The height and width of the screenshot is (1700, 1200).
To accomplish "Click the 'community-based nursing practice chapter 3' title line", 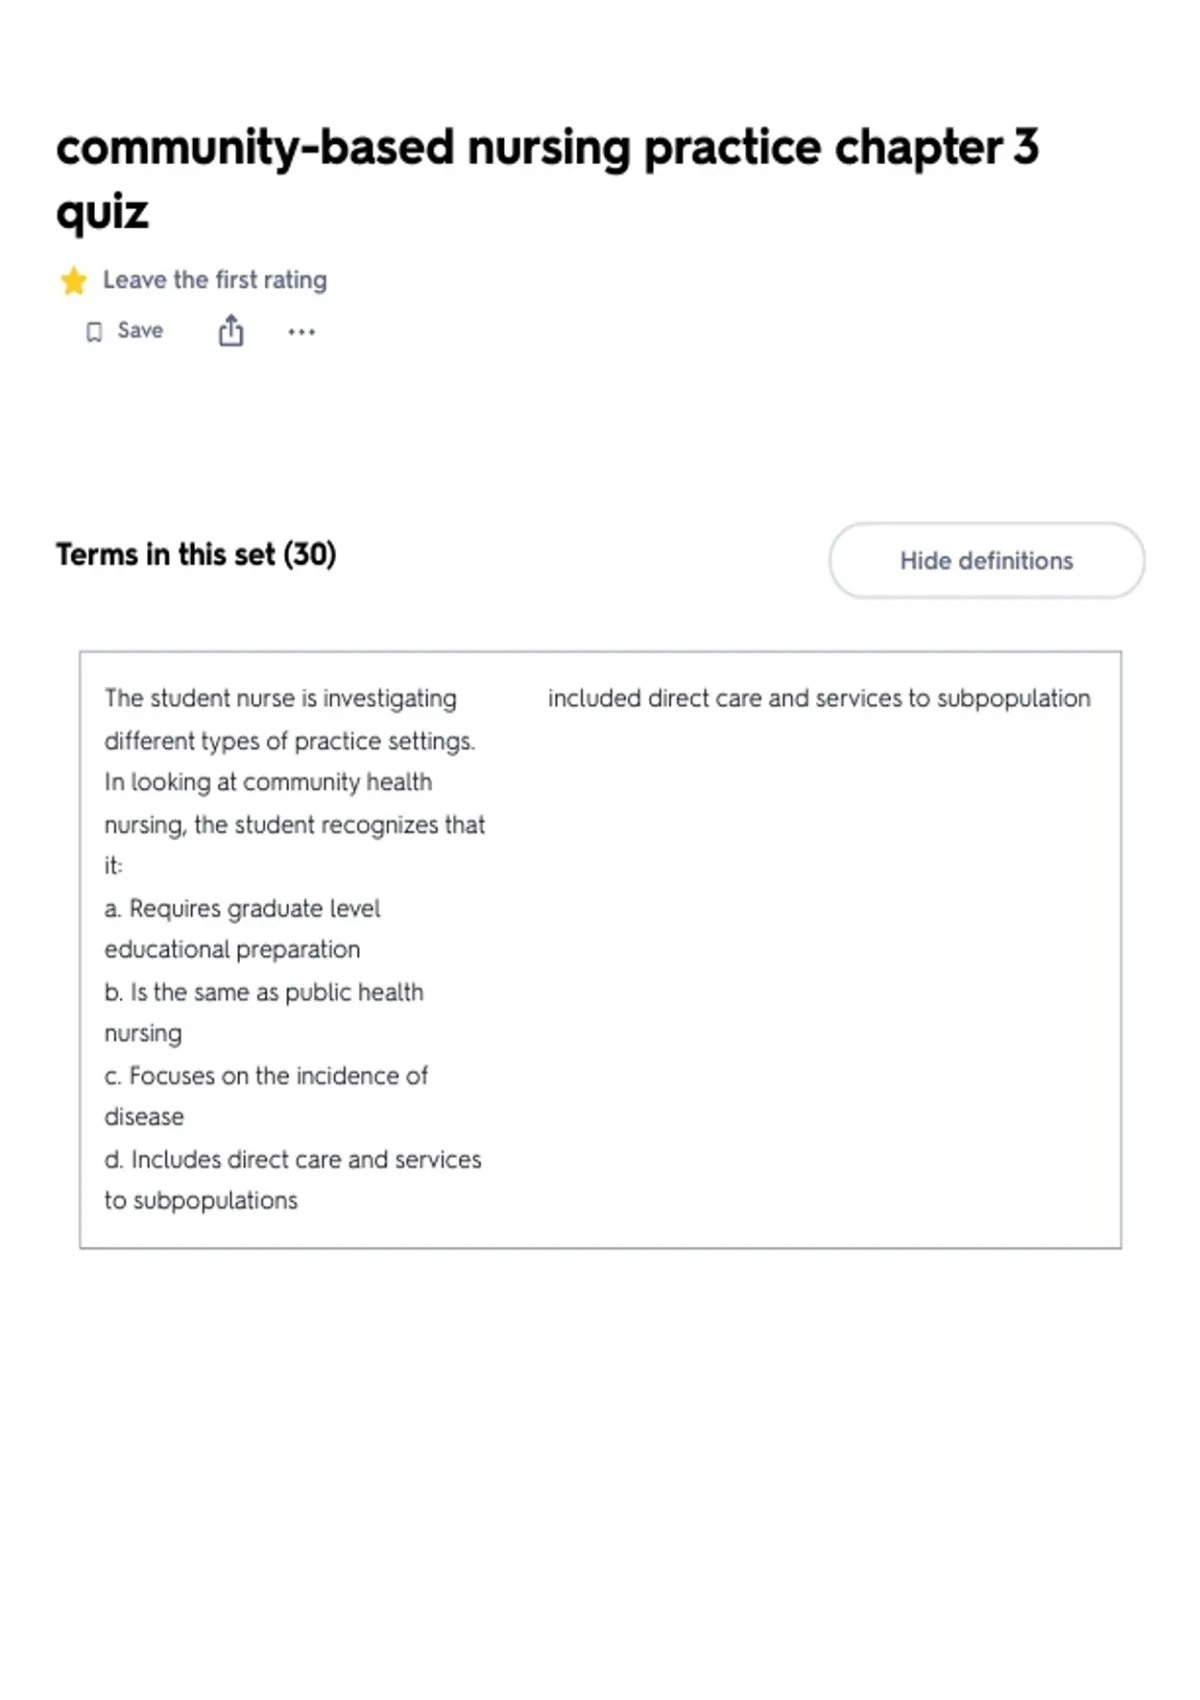I will coord(547,149).
